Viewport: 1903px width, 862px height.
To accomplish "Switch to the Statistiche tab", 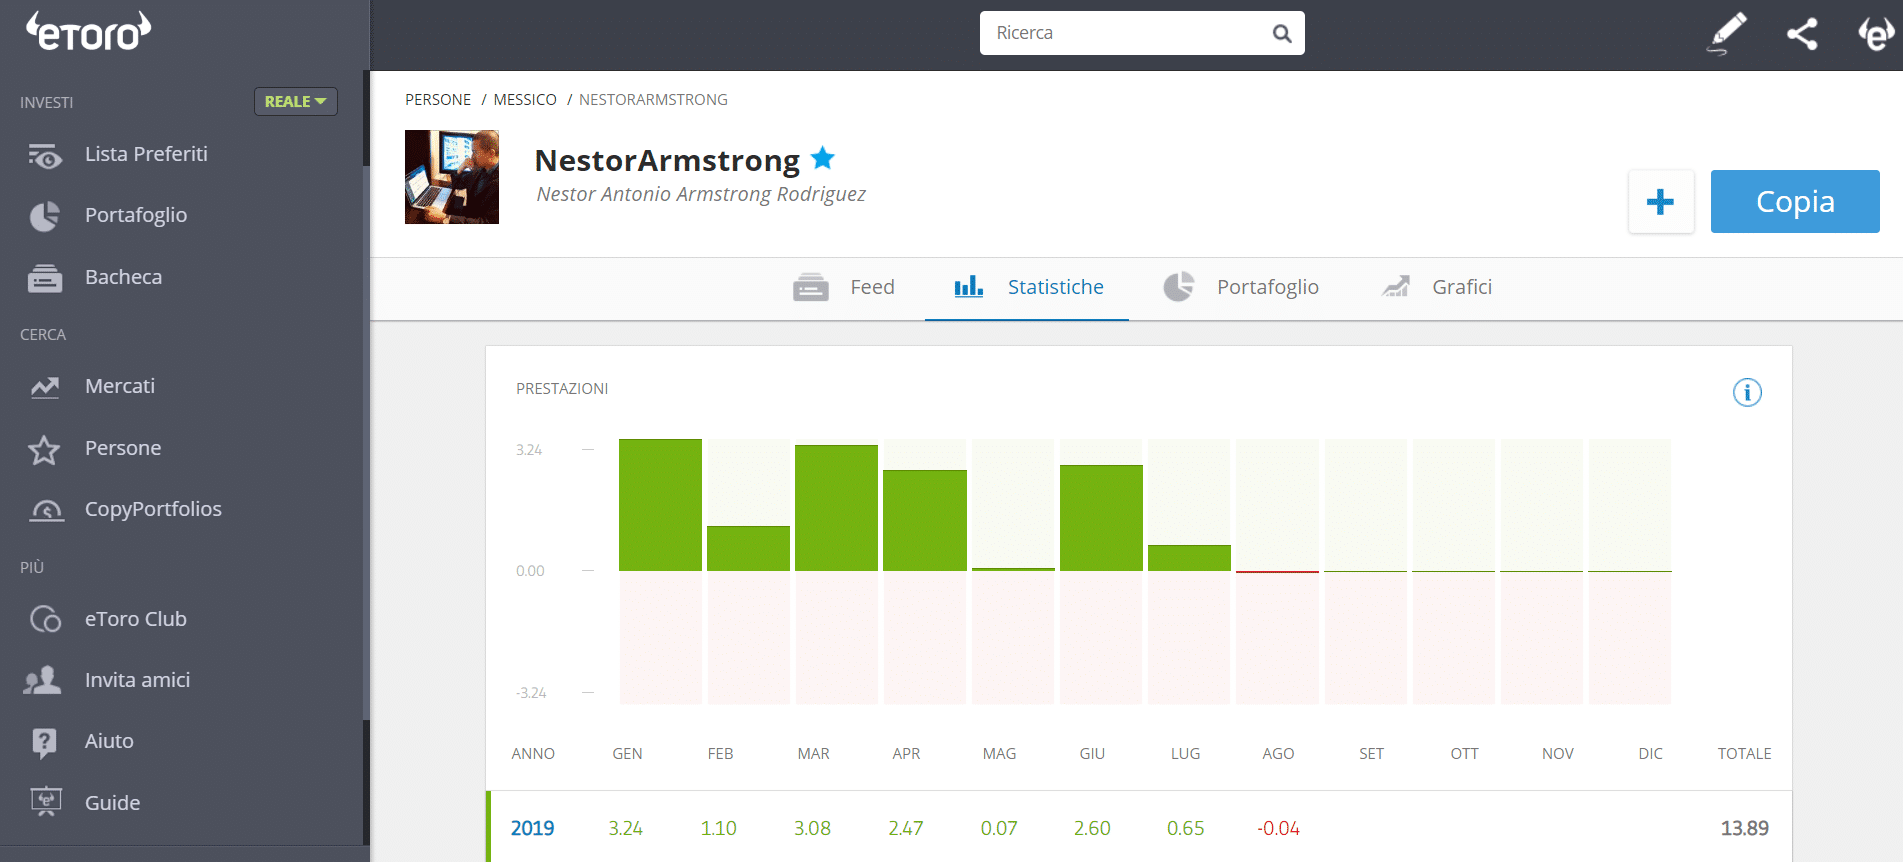I will click(x=1027, y=287).
